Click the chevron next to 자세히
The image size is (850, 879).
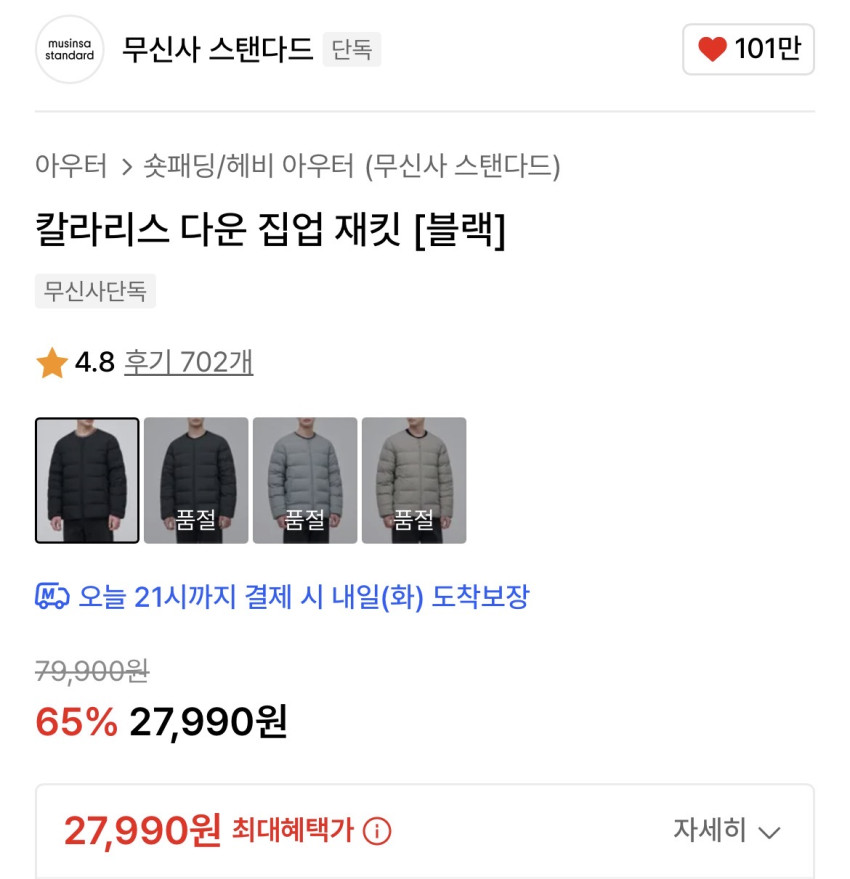(769, 832)
